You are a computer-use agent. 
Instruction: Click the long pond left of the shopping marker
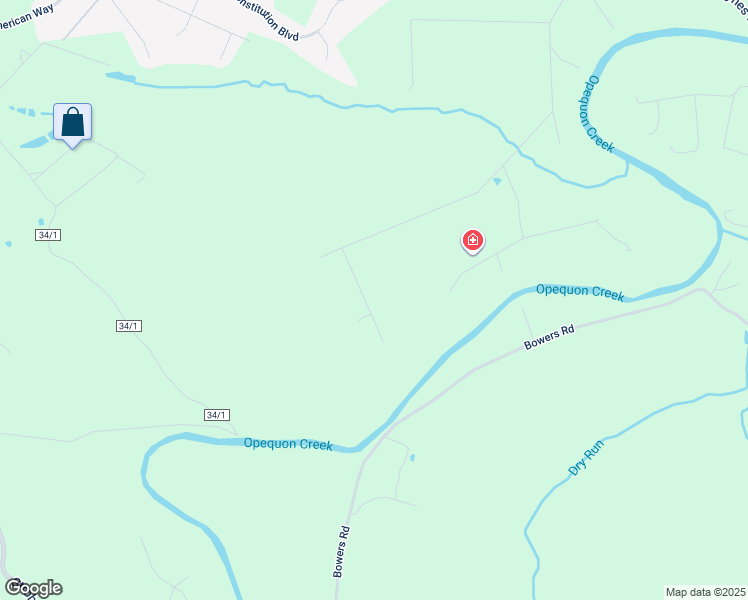click(x=35, y=142)
